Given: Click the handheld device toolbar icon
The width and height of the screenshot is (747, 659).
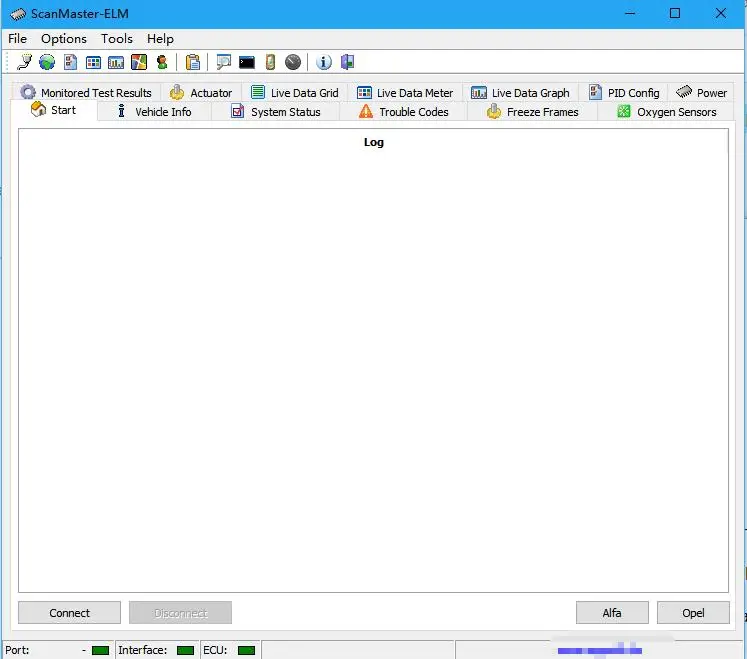Looking at the screenshot, I should point(270,62).
